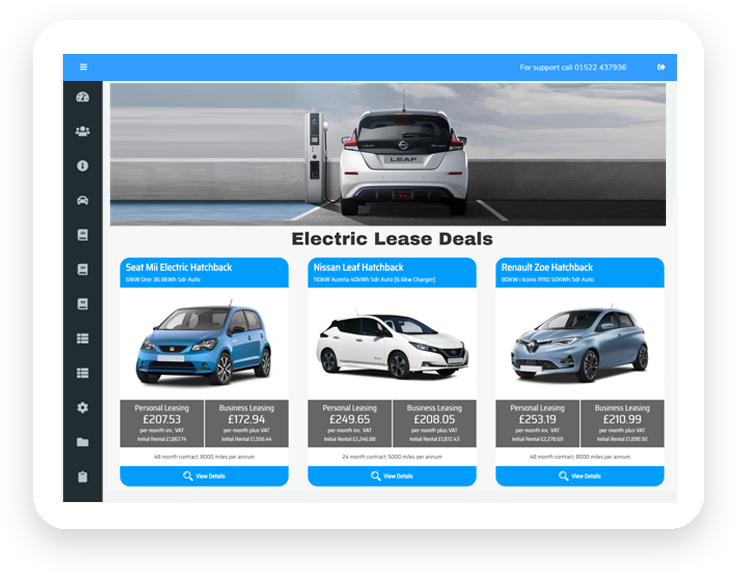Open the clipboard icon in sidebar

82,477
